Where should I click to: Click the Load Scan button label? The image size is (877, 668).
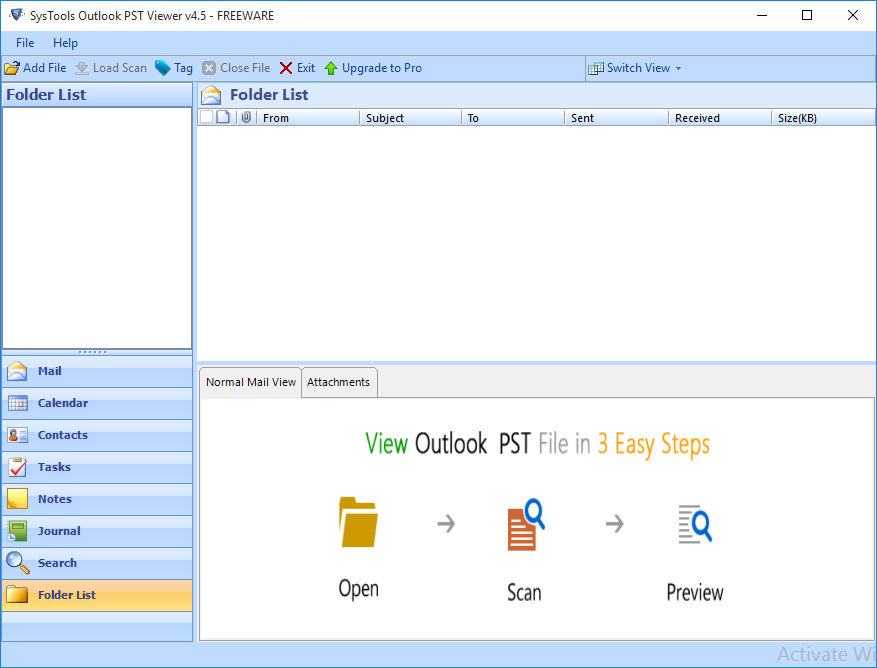120,68
